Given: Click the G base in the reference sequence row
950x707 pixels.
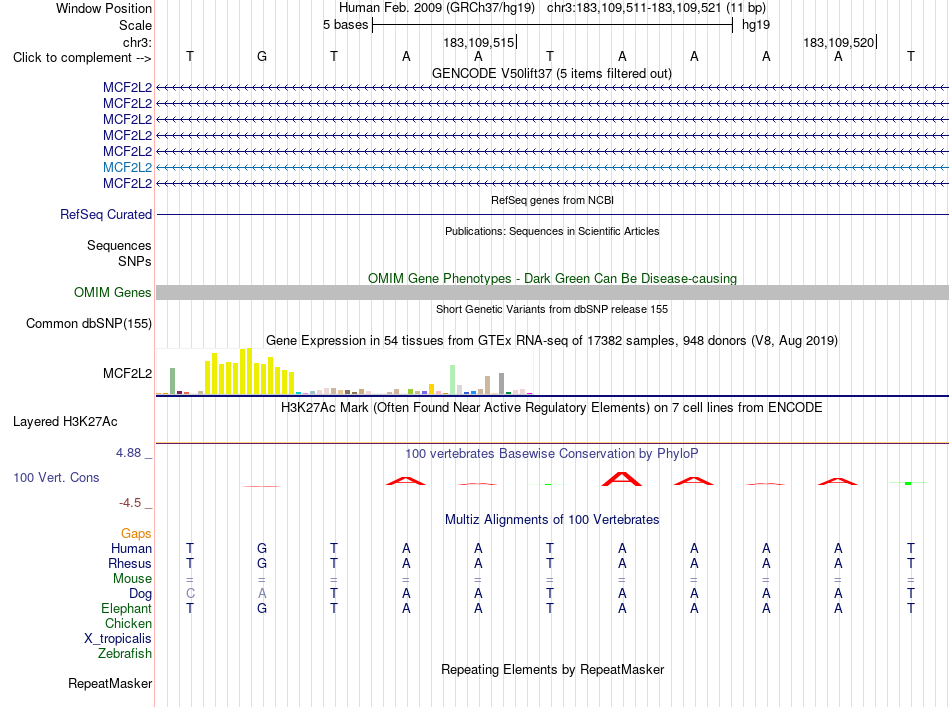Looking at the screenshot, I should click(262, 56).
